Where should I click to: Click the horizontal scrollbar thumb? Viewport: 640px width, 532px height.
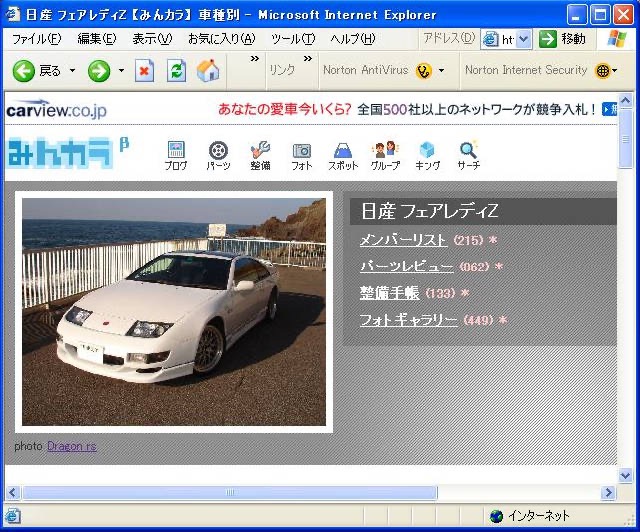tap(230, 492)
